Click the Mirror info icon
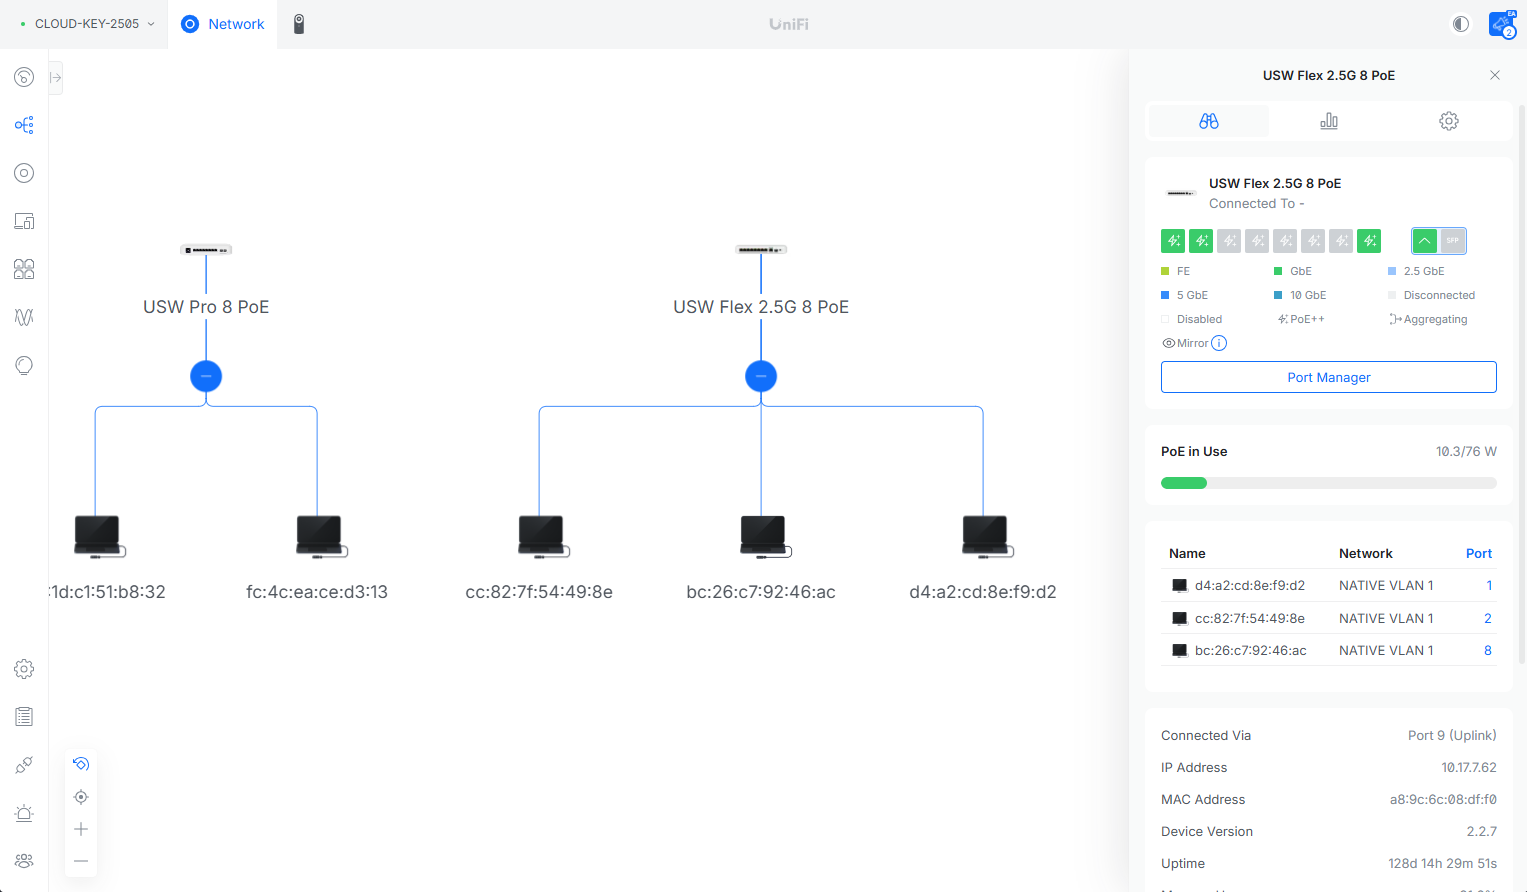The image size is (1527, 892). (x=1219, y=343)
